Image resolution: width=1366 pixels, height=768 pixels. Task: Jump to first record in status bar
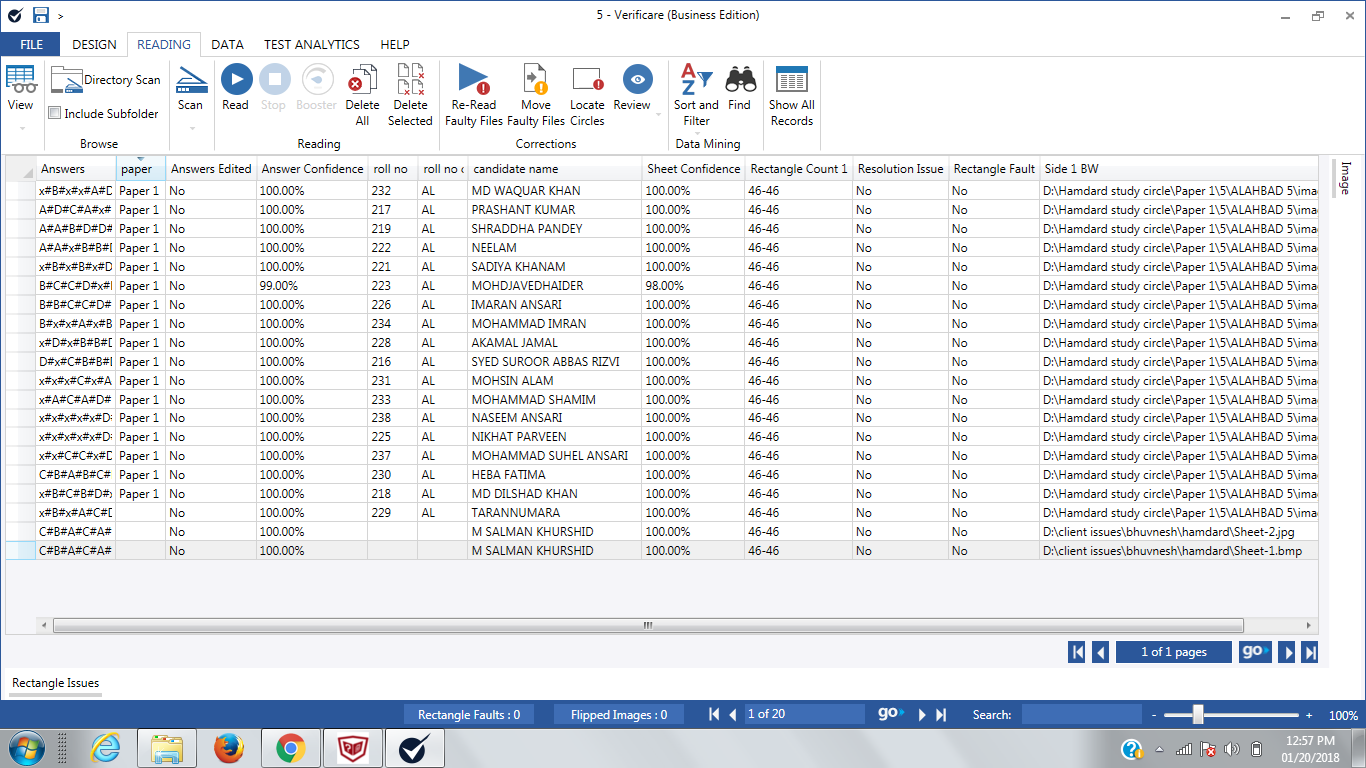pyautogui.click(x=714, y=714)
